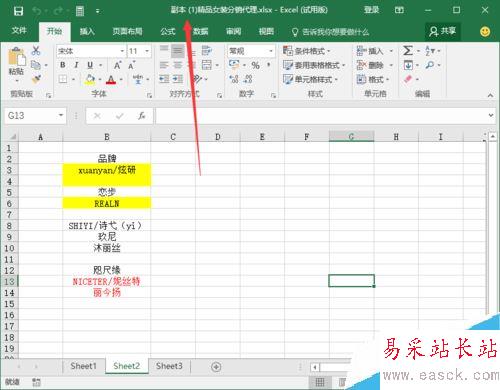Click the Sort and Filter icon
This screenshot has width=500, height=390.
point(430,51)
